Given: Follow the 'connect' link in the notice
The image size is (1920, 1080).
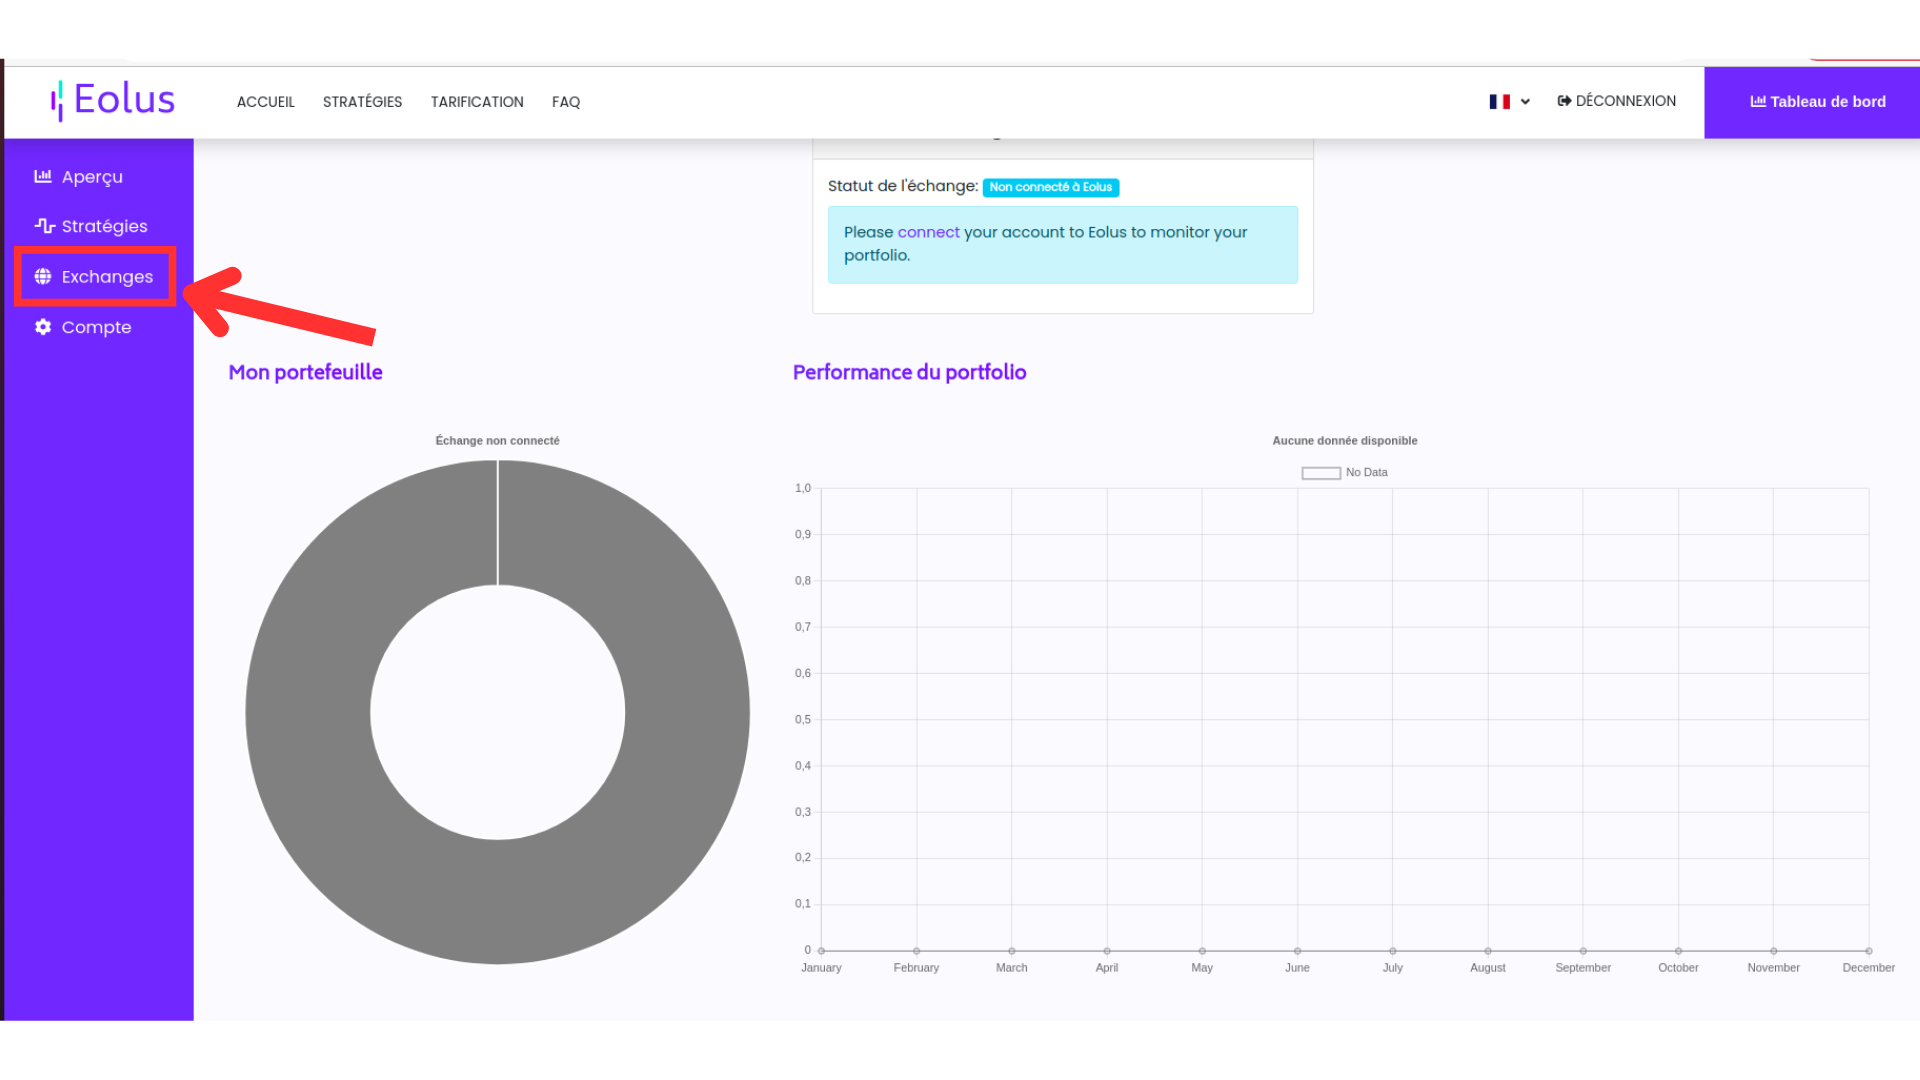Looking at the screenshot, I should [928, 232].
